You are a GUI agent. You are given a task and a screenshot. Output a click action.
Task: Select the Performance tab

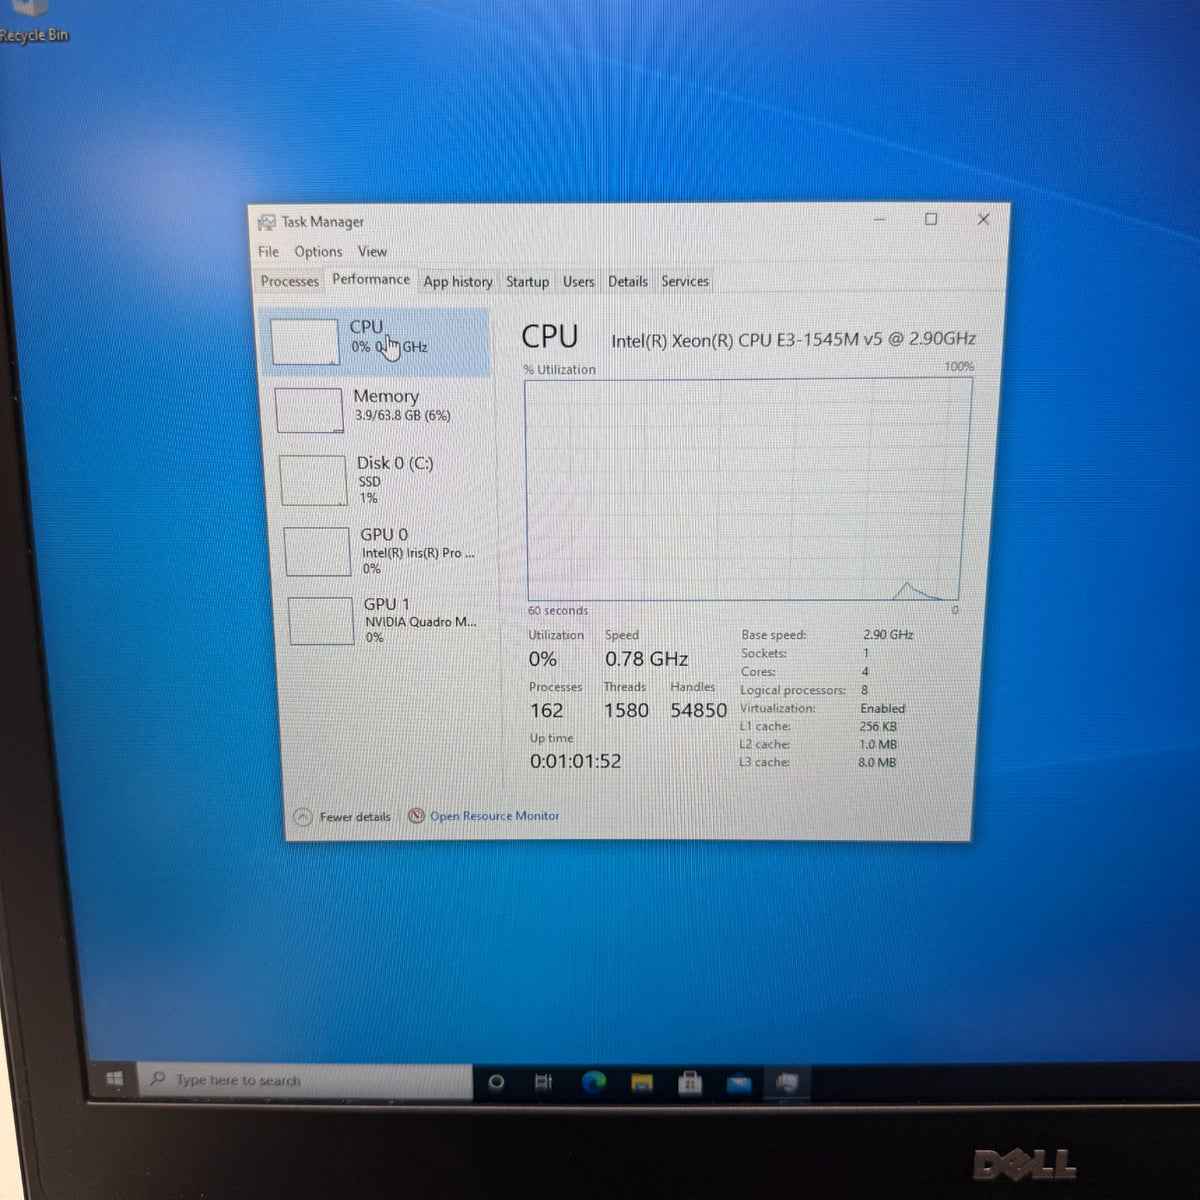[x=371, y=280]
